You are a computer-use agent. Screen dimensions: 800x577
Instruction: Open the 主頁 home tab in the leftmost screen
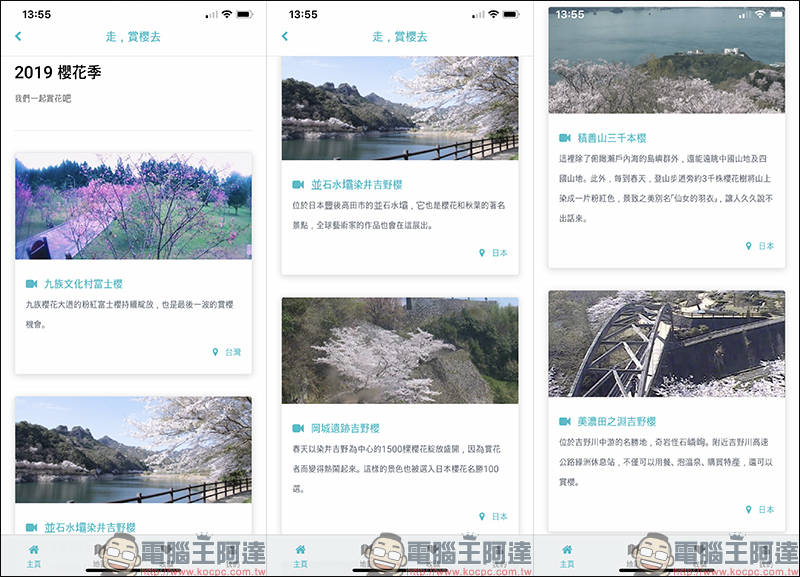pyautogui.click(x=34, y=554)
